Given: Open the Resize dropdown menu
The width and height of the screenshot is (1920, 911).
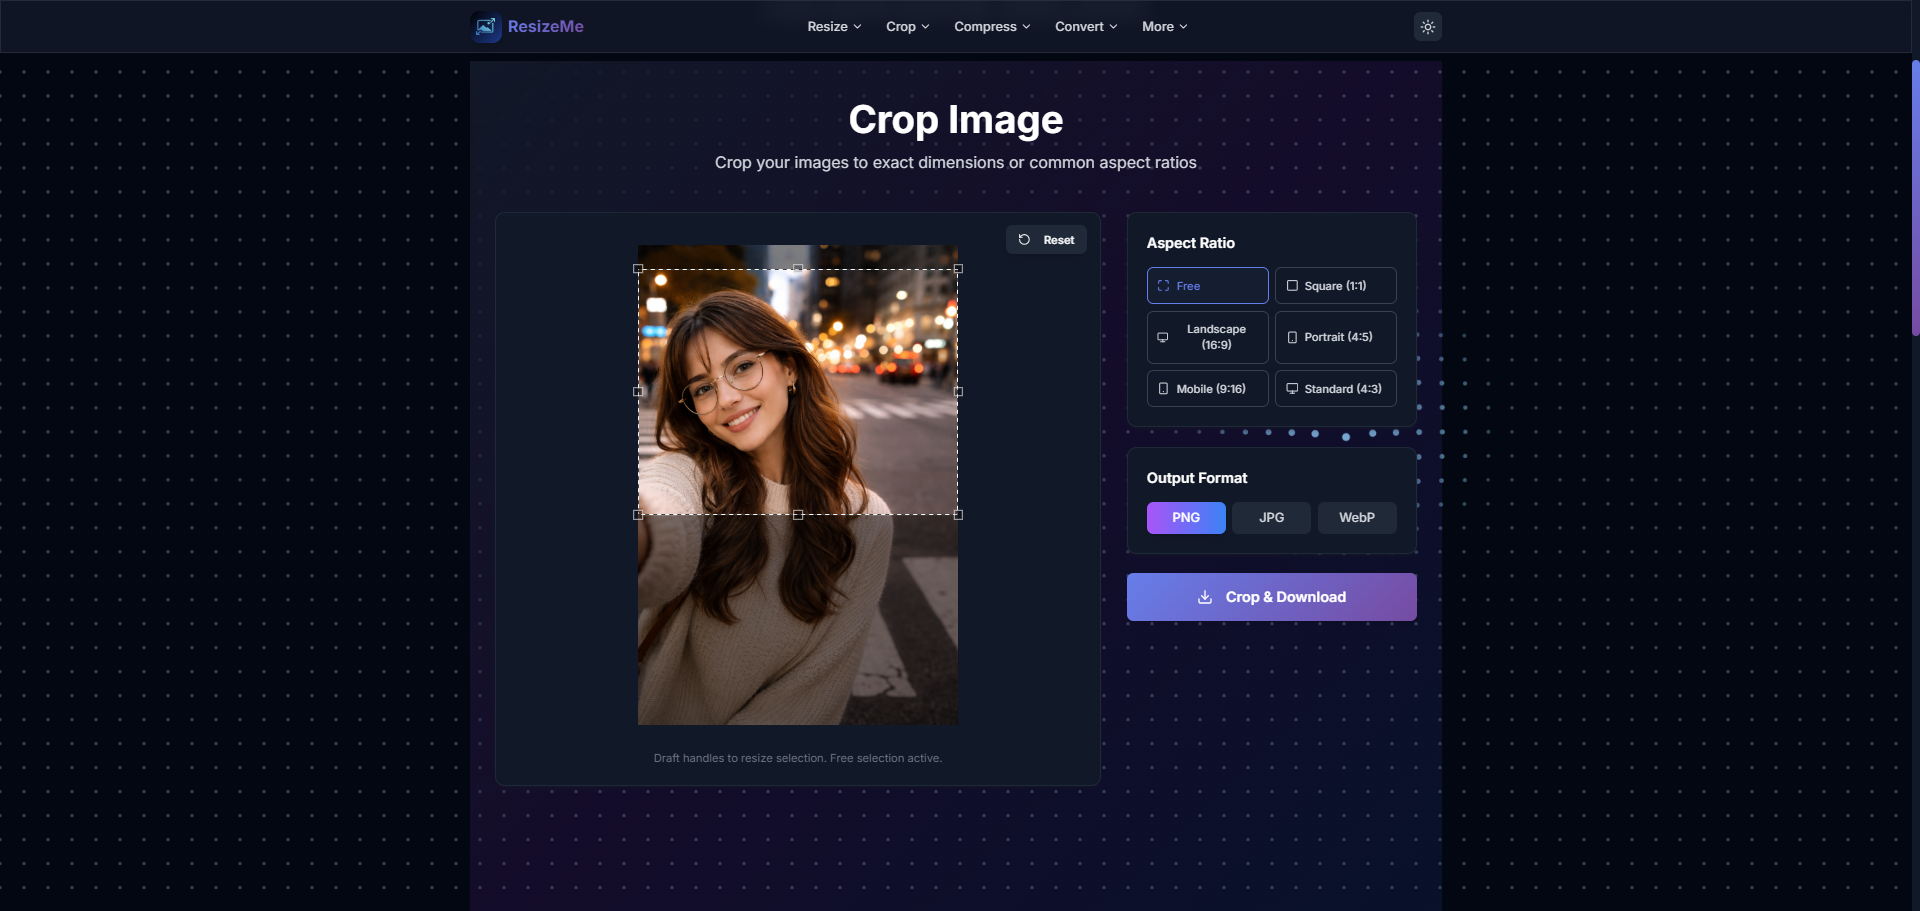Looking at the screenshot, I should click(833, 27).
